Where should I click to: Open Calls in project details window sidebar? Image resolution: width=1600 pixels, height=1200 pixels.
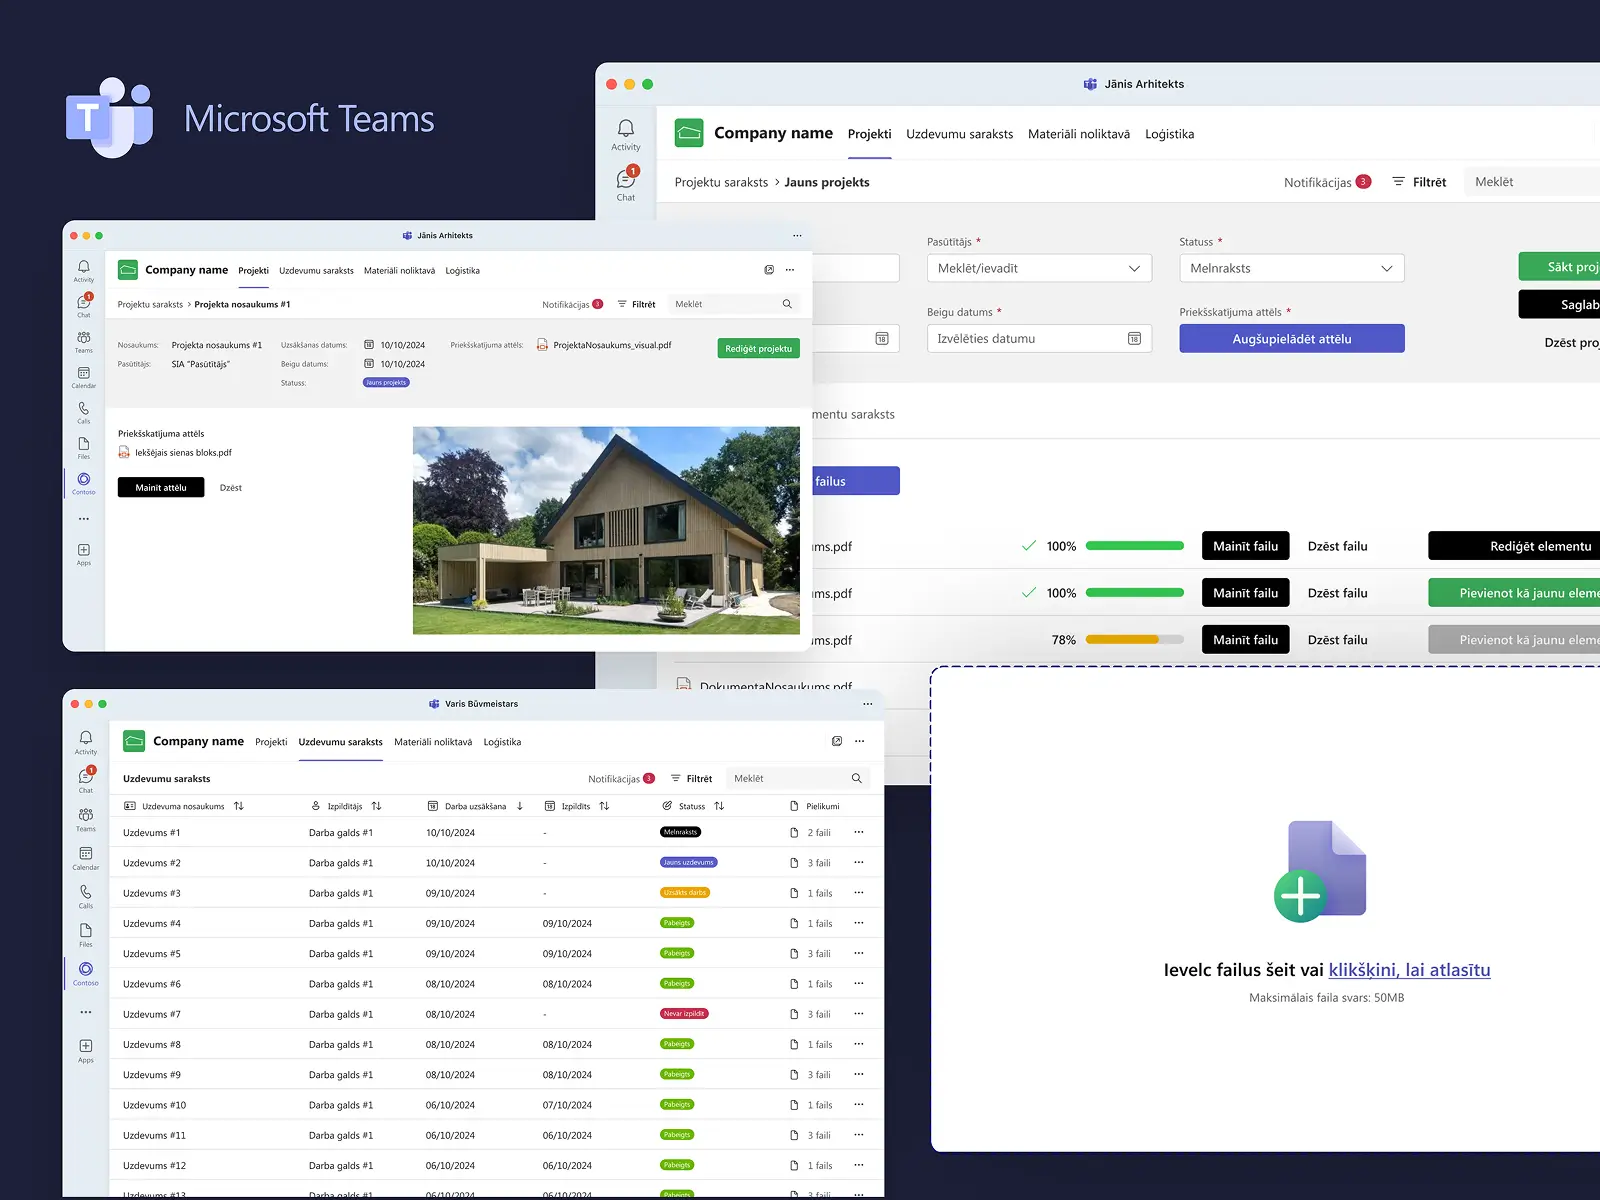coord(84,412)
